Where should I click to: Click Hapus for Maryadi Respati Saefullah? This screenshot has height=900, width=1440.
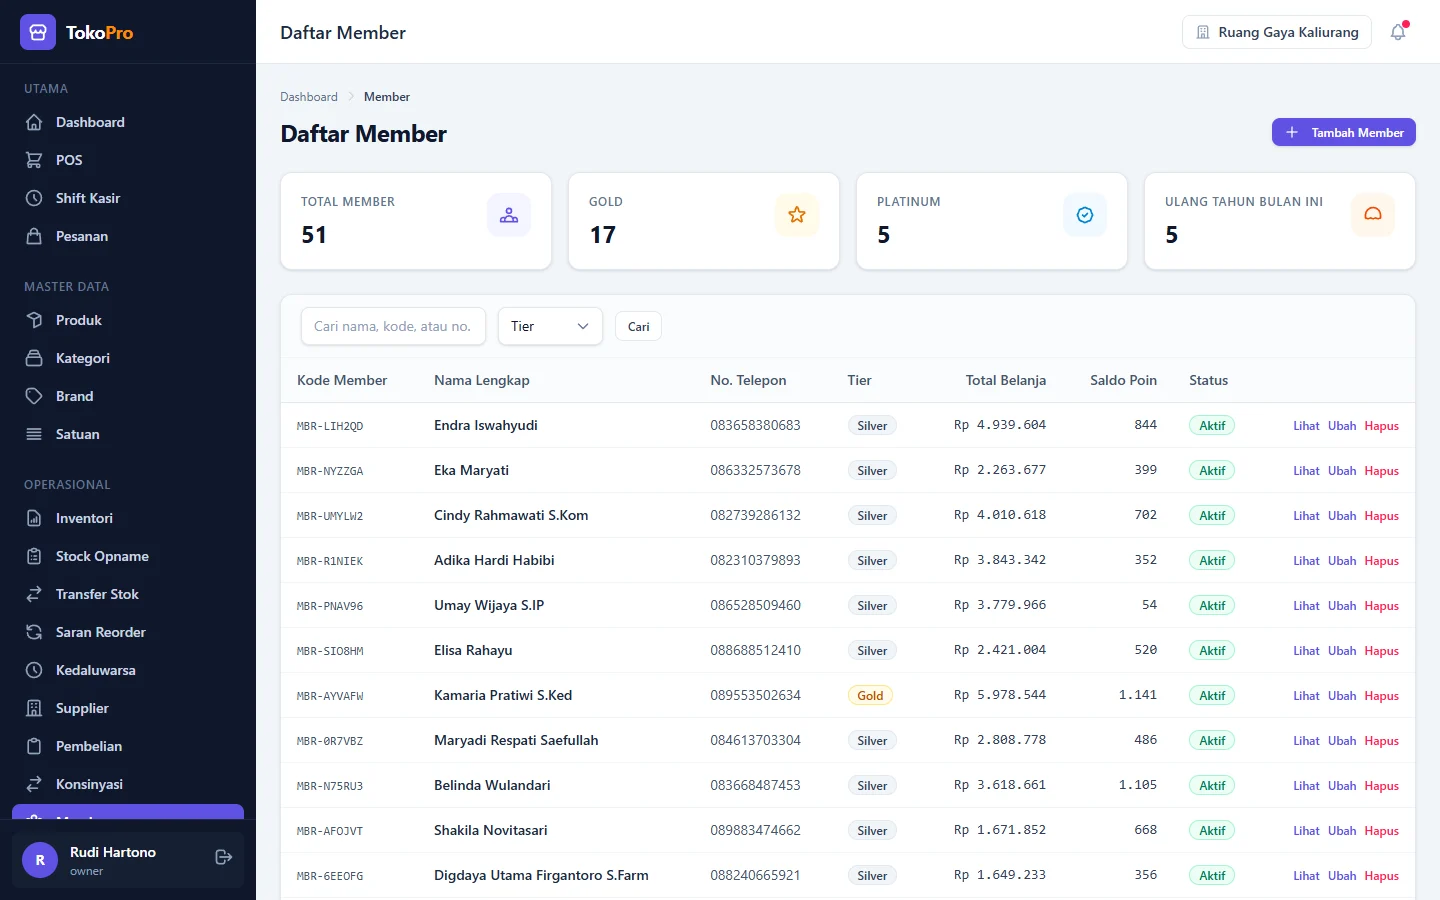click(x=1381, y=741)
